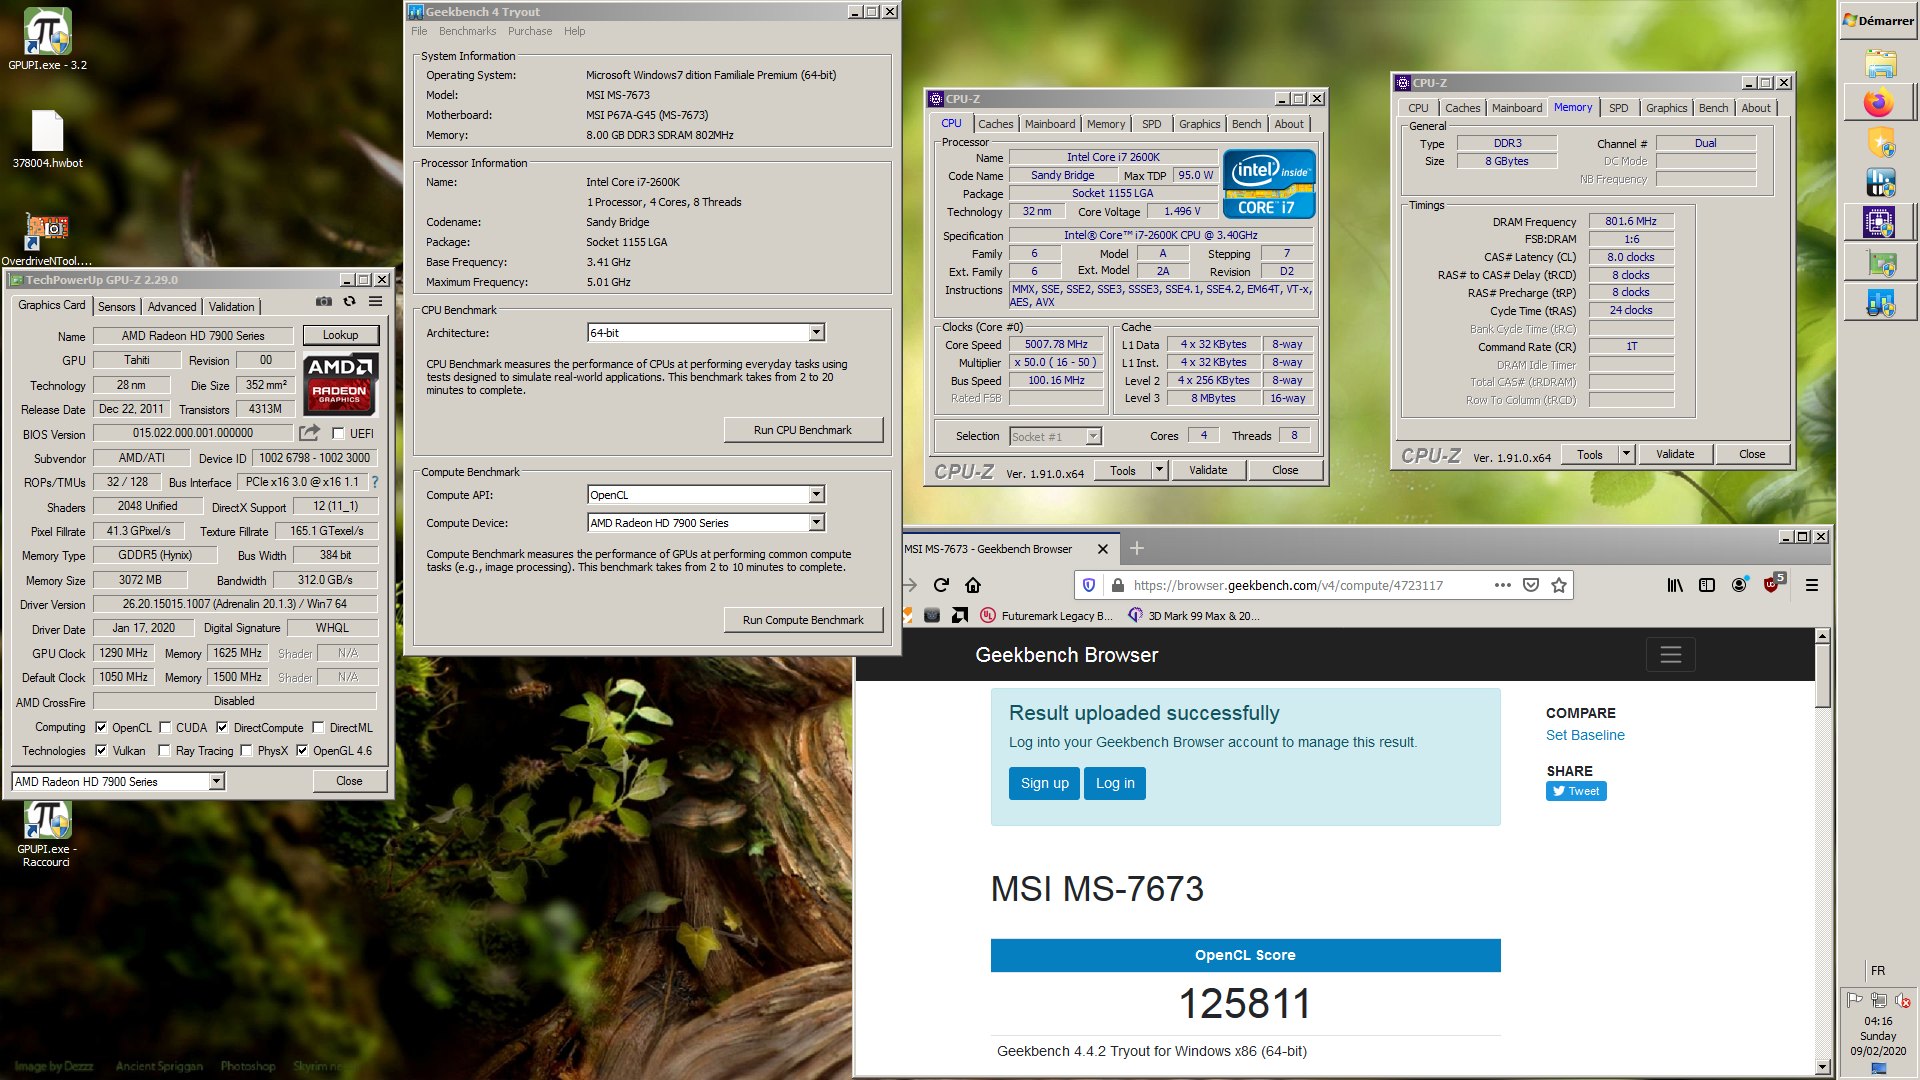Screen dimensions: 1920x1080
Task: Open GPU-Z hamburger menu
Action: [x=375, y=302]
